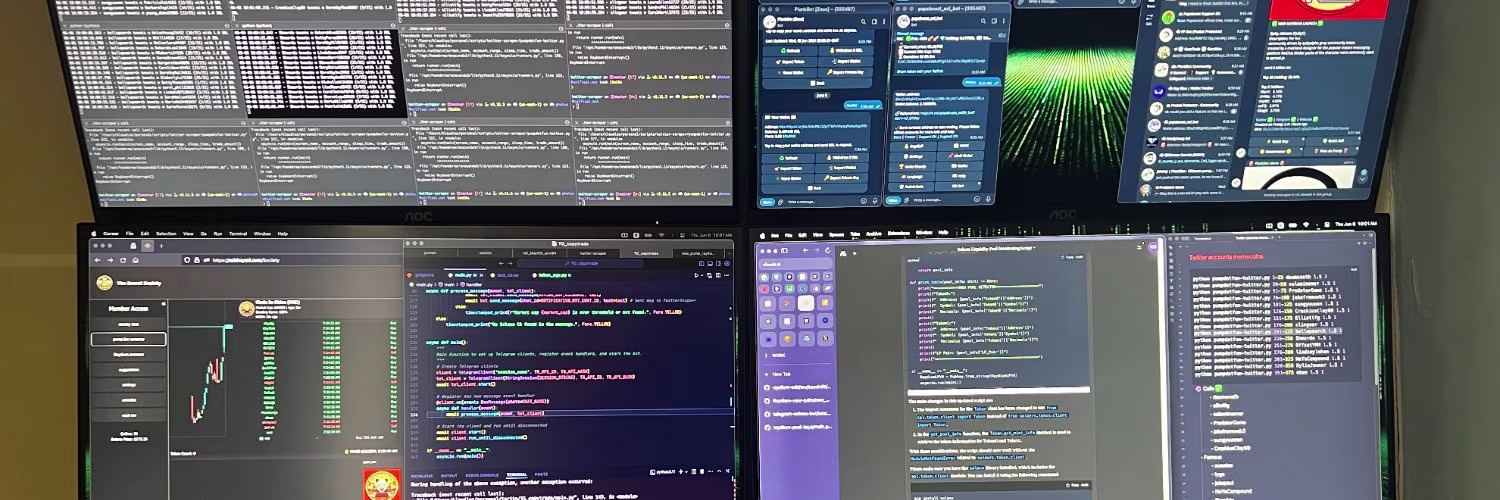1500x500 pixels.
Task: Open the three-dot menu in the pepeboost_sol_bot window
Action: click(1003, 21)
